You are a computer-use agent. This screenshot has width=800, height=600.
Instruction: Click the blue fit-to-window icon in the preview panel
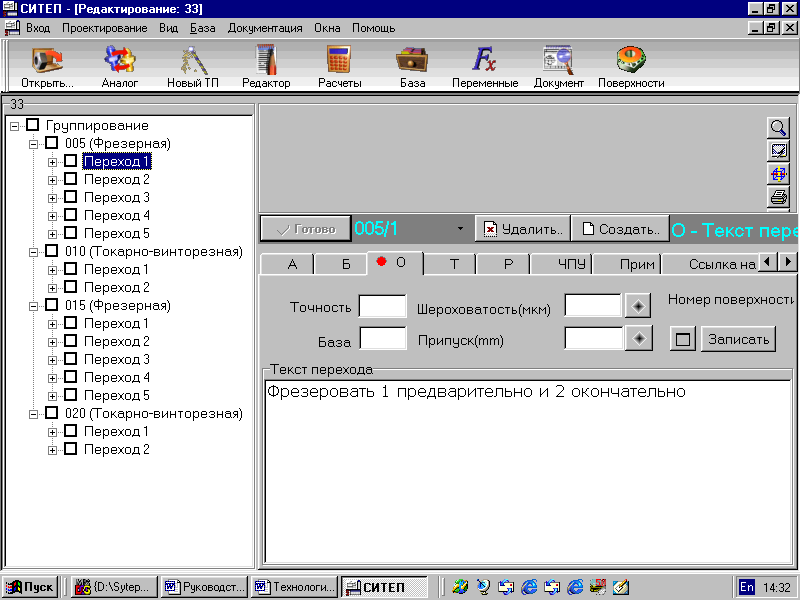click(778, 173)
